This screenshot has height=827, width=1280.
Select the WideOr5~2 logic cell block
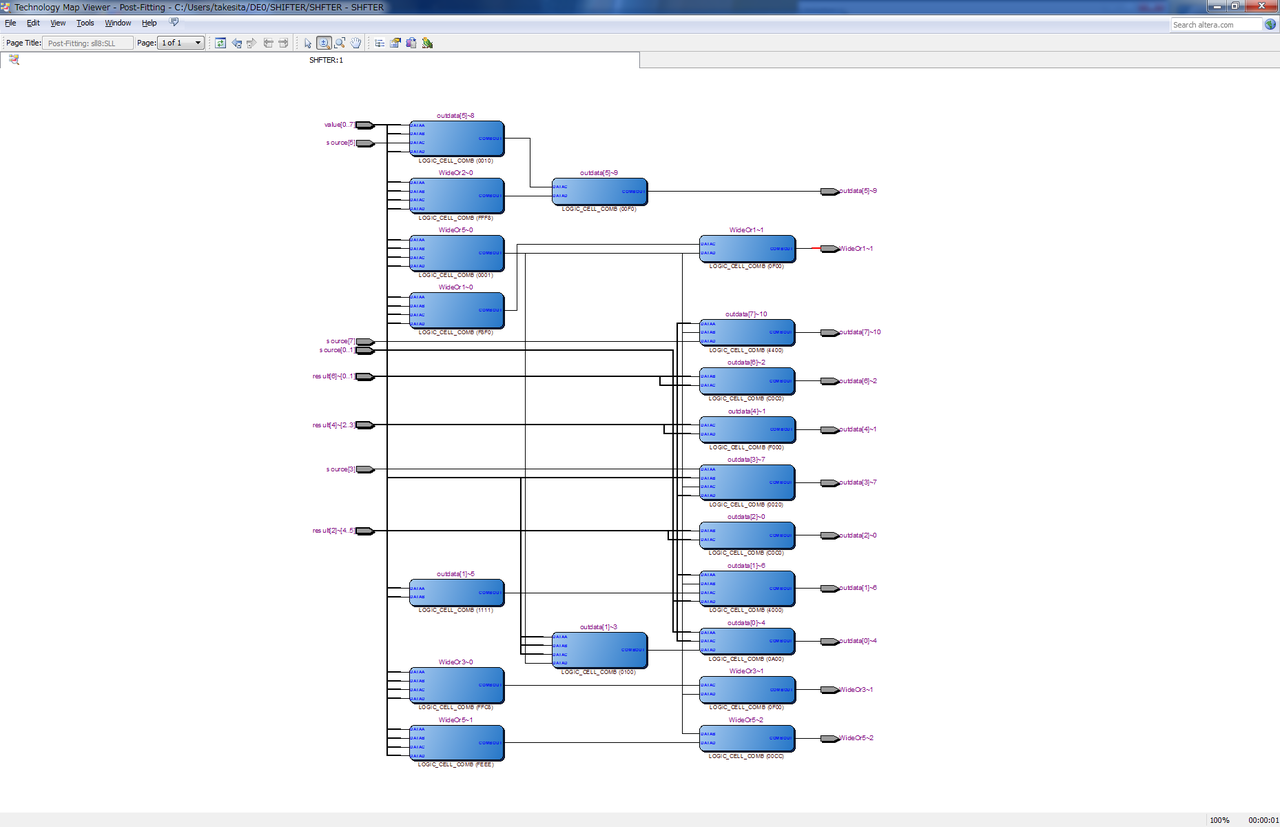747,739
